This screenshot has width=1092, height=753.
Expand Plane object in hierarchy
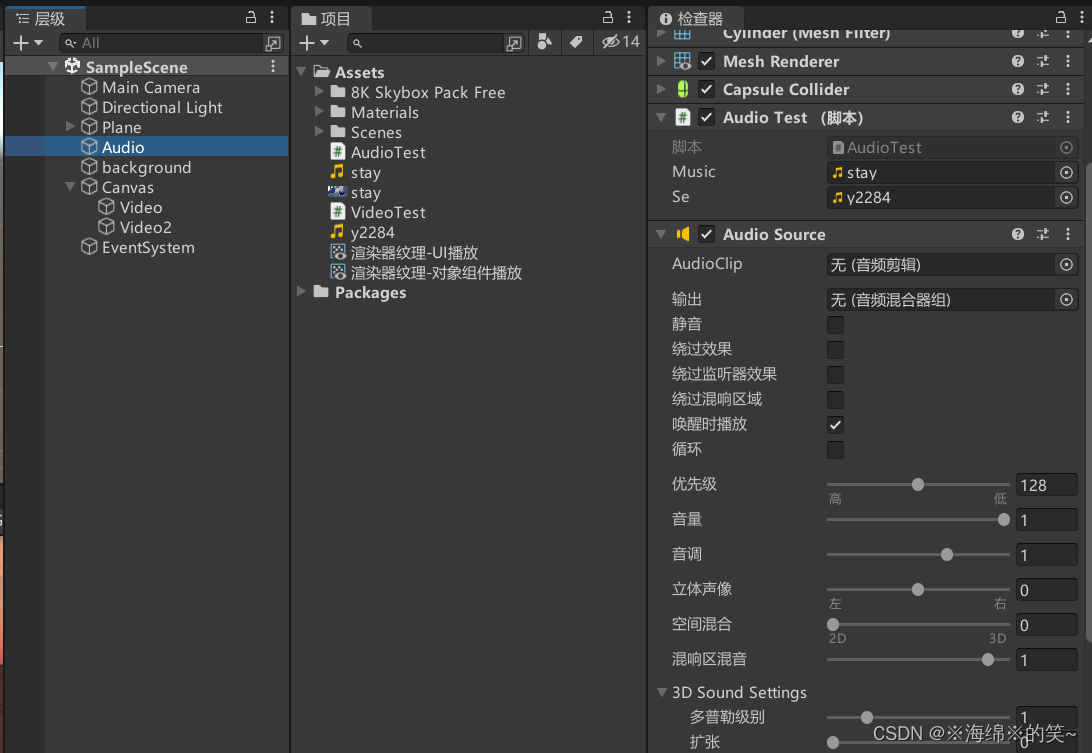pos(70,126)
